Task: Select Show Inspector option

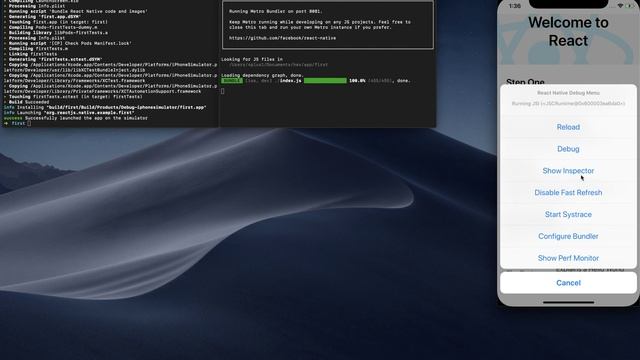Action: (x=568, y=171)
